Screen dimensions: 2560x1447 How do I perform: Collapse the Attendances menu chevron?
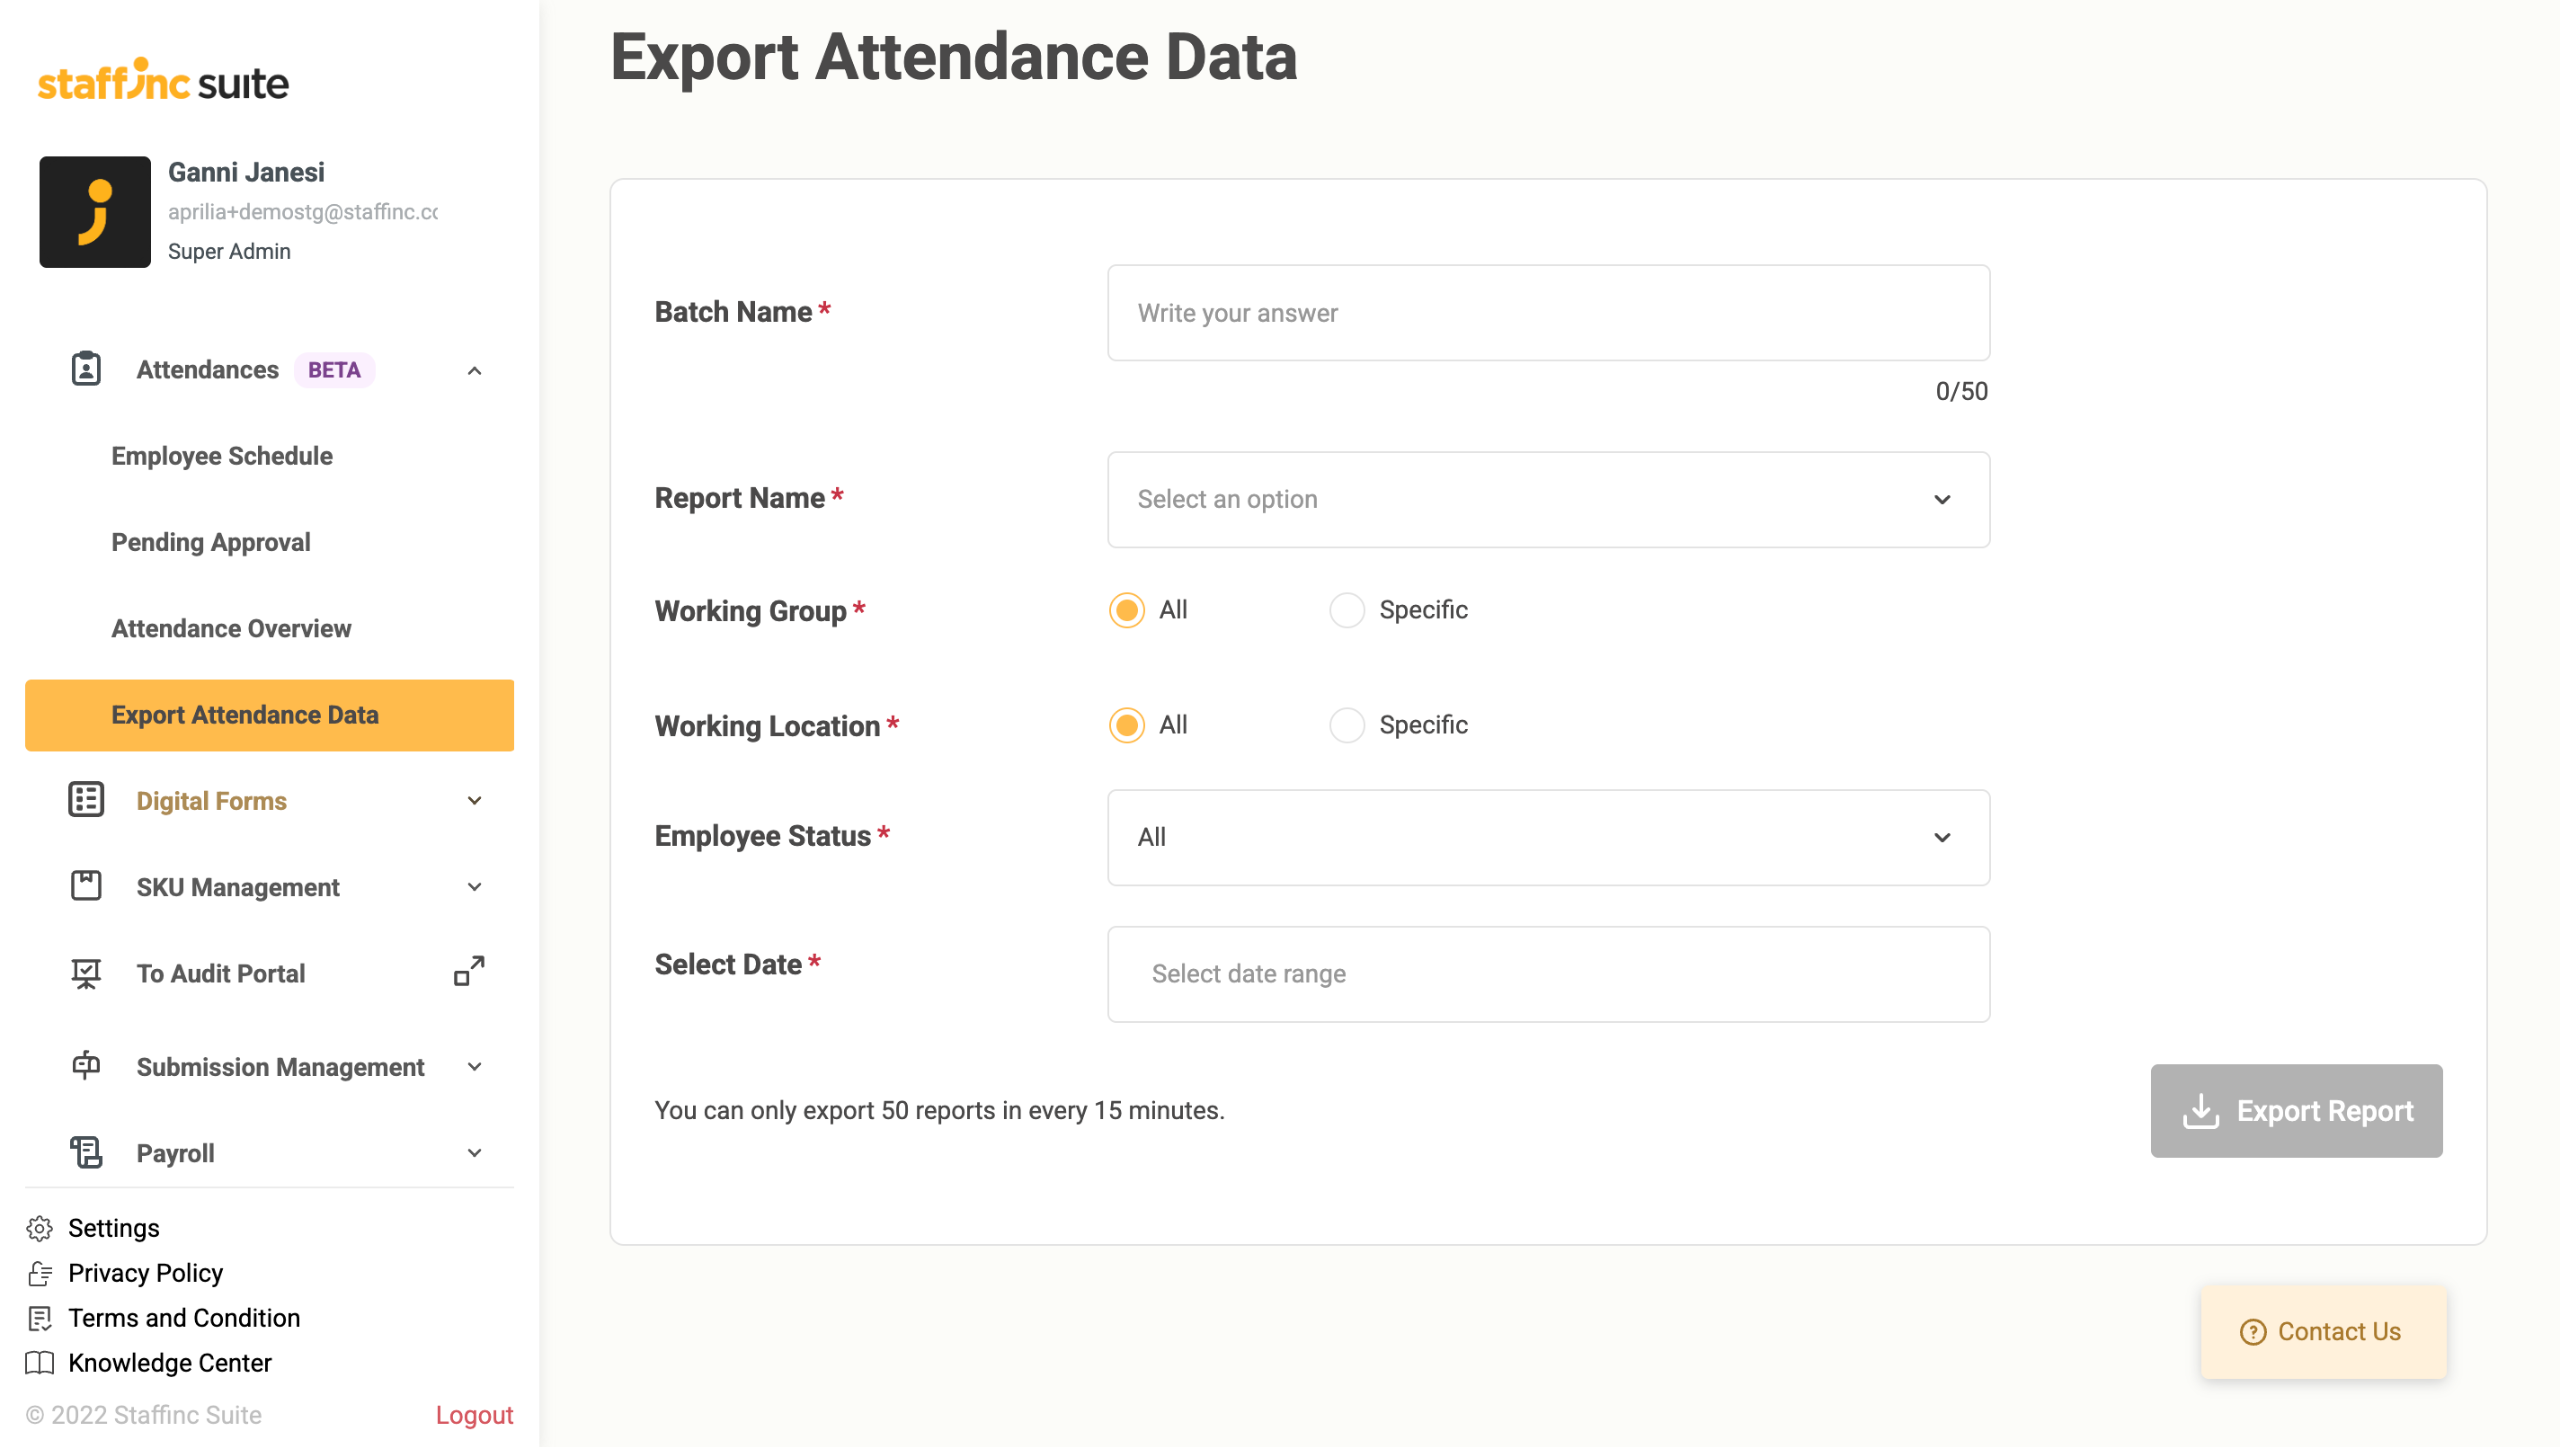(x=475, y=371)
